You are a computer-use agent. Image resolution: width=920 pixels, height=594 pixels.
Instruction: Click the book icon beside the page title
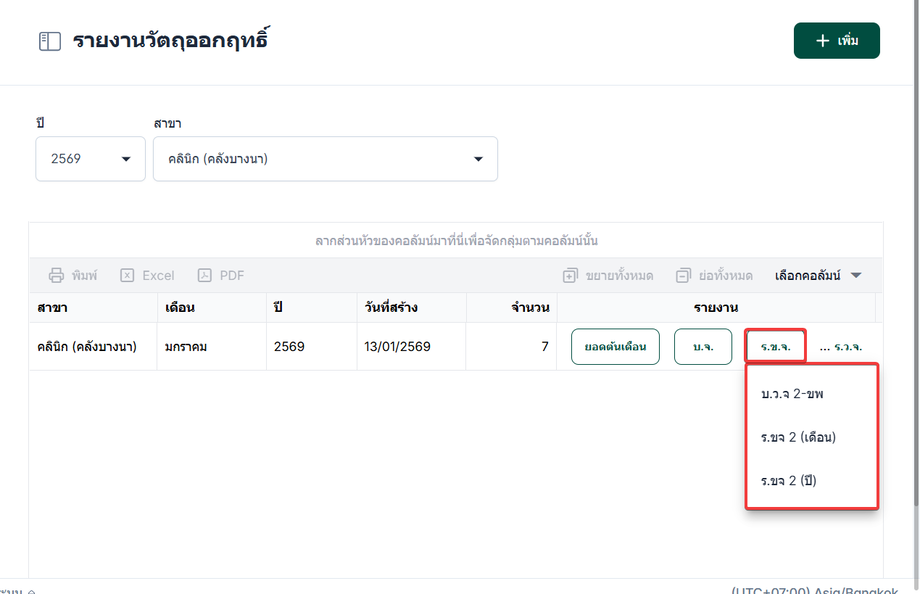tap(49, 41)
